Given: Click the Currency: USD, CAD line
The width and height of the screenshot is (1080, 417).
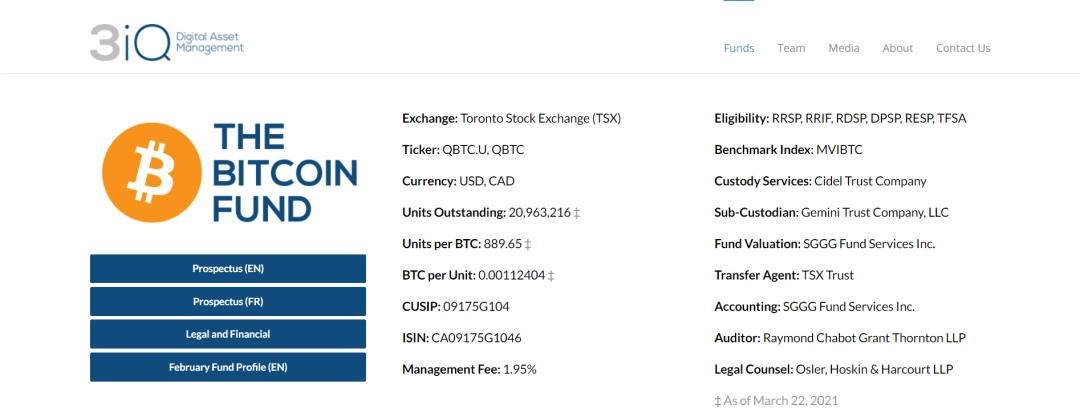Looking at the screenshot, I should [459, 181].
